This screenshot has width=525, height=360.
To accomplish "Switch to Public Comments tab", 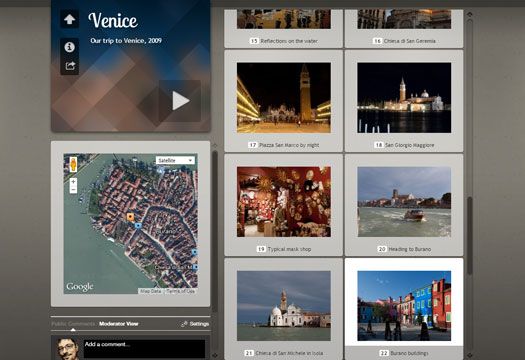I will 73,324.
